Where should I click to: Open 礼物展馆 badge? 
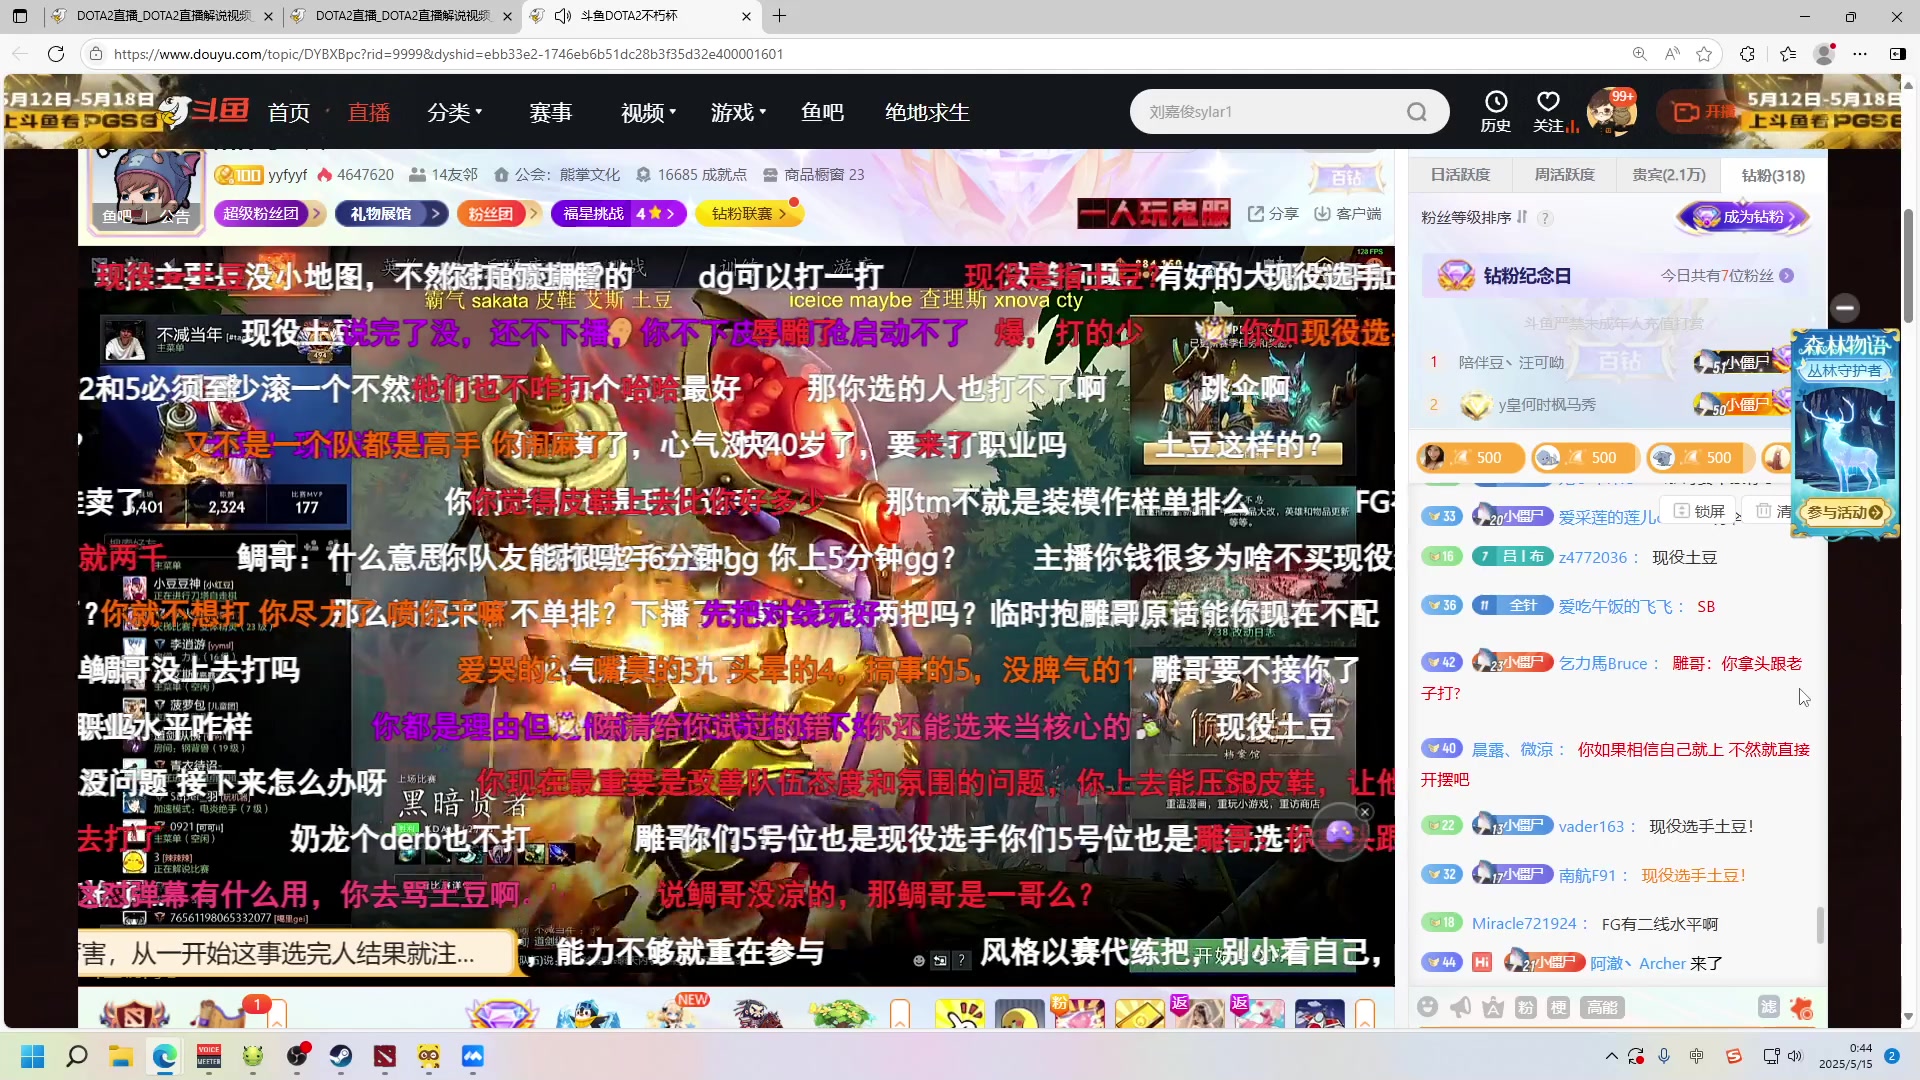[x=392, y=213]
